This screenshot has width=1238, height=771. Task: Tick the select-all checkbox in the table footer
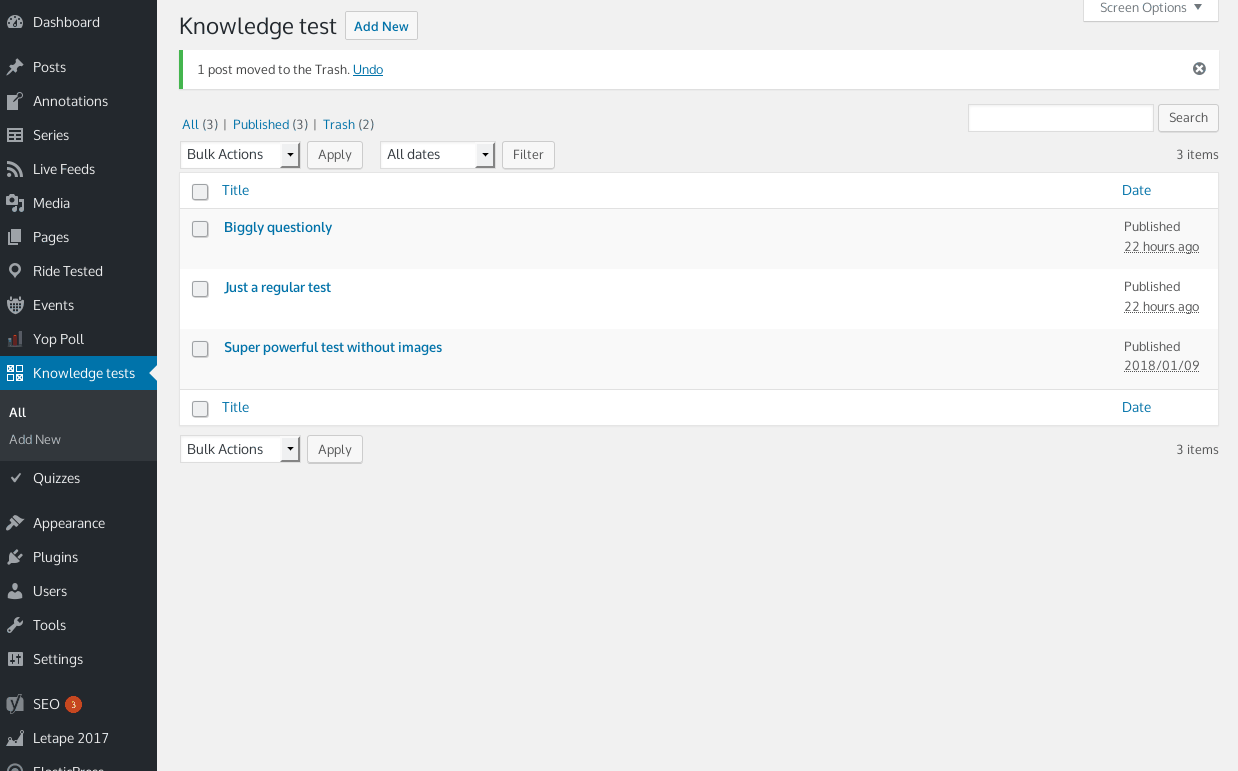click(200, 408)
